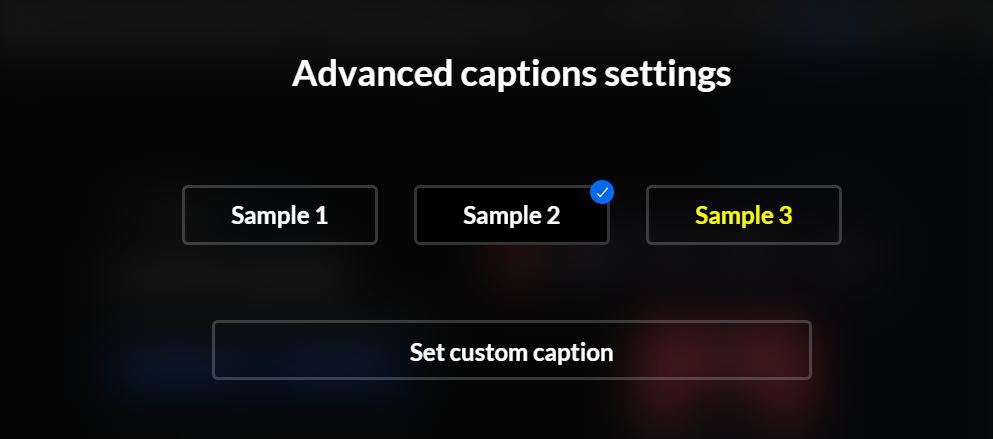
Task: Pick the yellow Sample 3 caption style
Action: point(743,215)
